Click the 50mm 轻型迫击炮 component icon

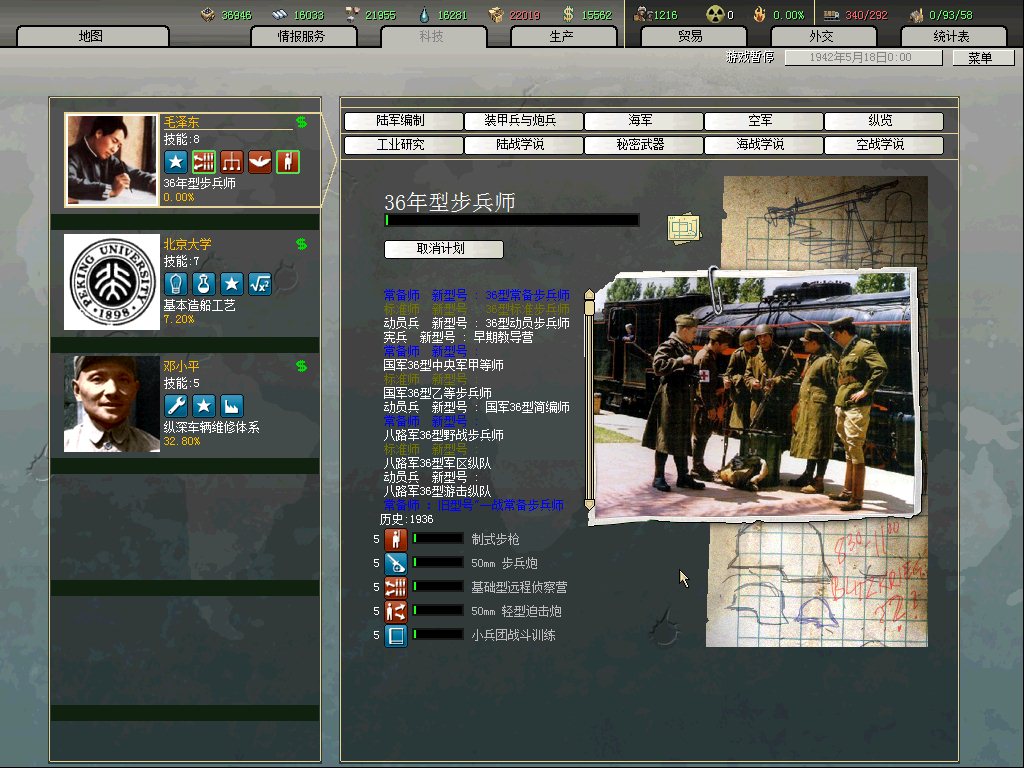tap(395, 611)
